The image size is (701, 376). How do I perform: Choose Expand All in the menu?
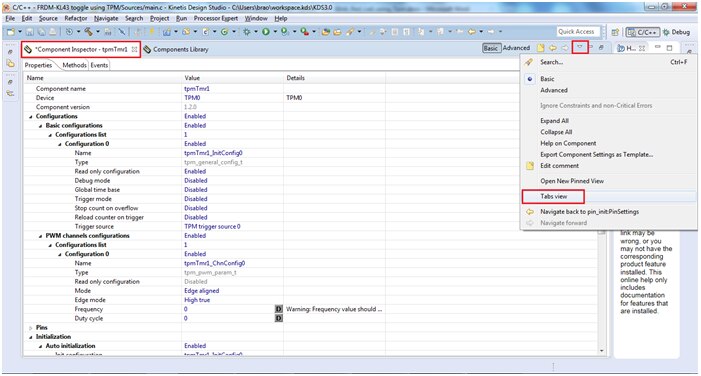click(x=554, y=121)
